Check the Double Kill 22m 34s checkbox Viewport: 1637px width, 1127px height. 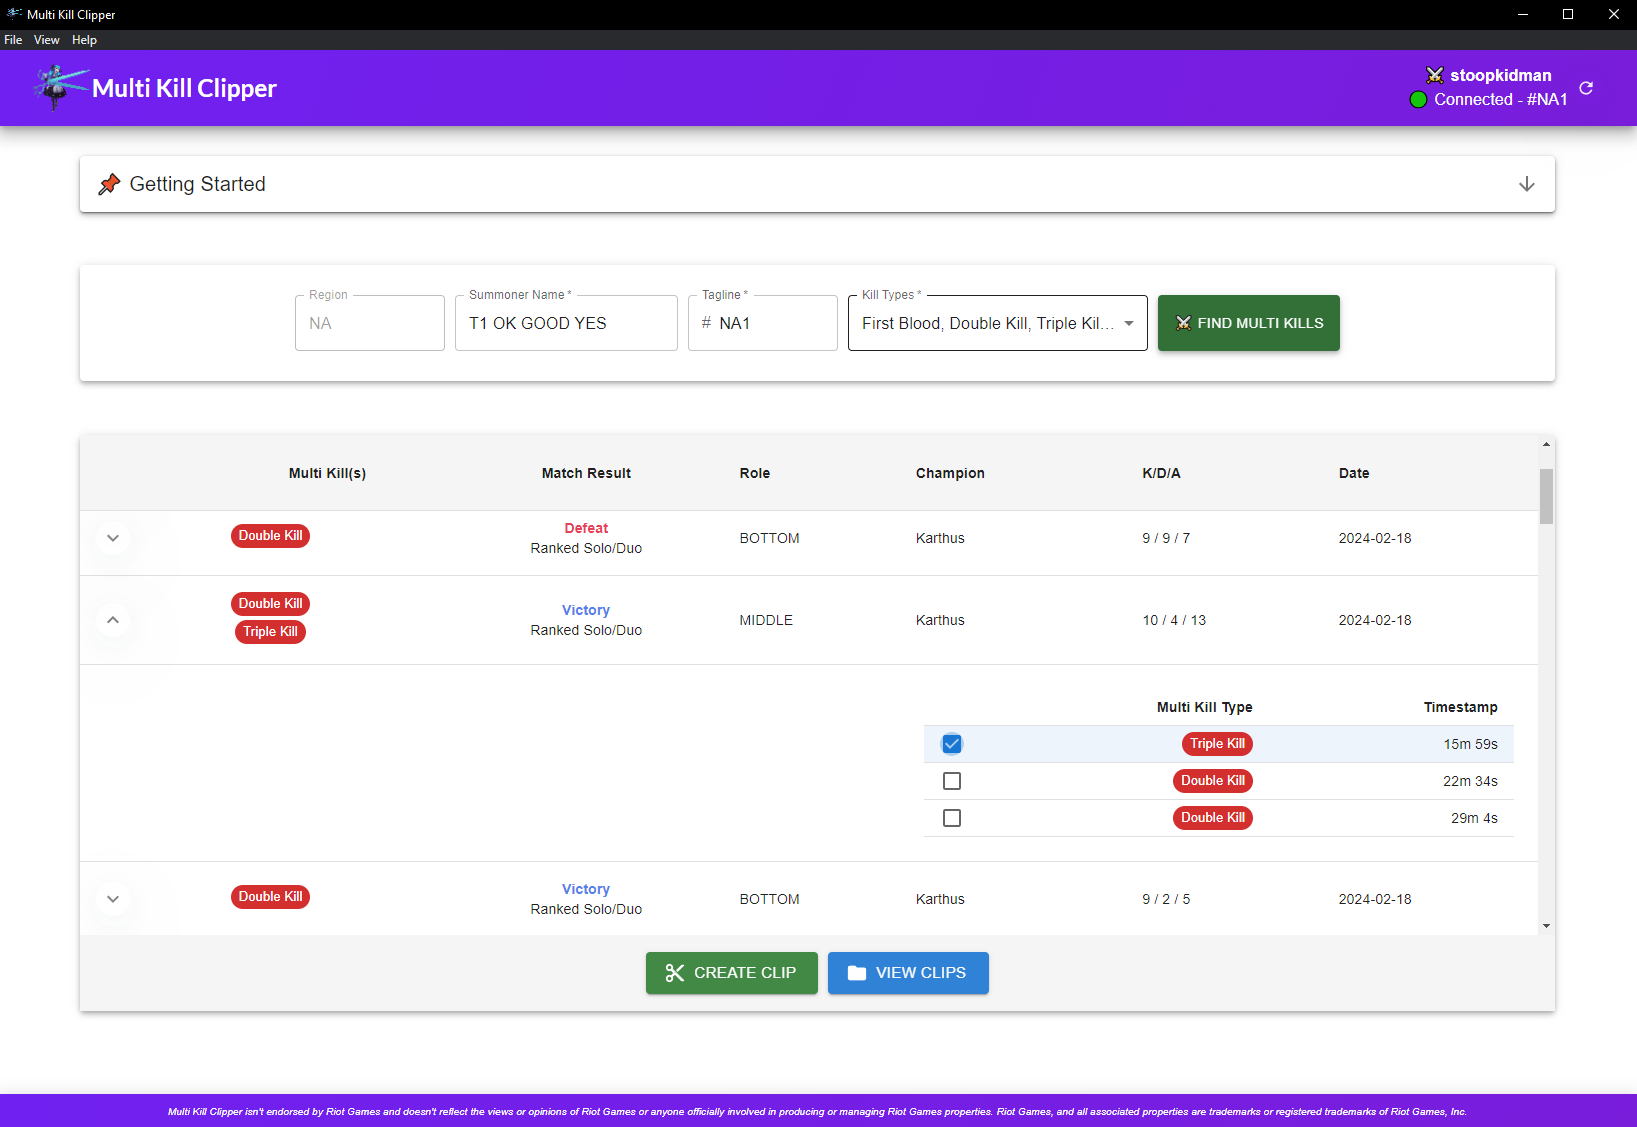(x=952, y=781)
